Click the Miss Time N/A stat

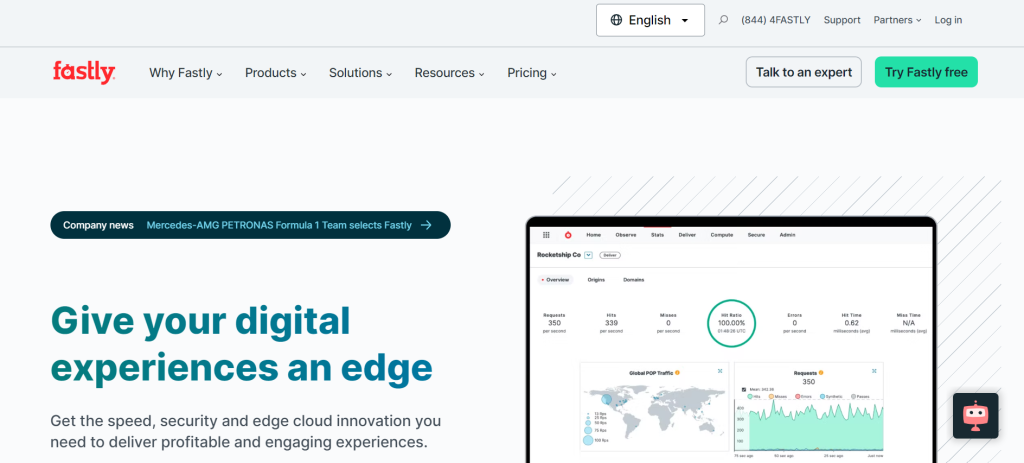[908, 323]
